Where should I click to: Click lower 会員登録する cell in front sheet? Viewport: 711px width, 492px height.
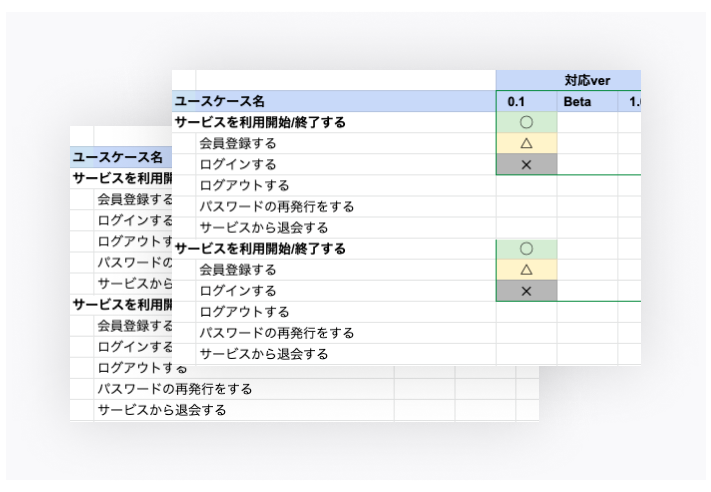pyautogui.click(x=346, y=270)
